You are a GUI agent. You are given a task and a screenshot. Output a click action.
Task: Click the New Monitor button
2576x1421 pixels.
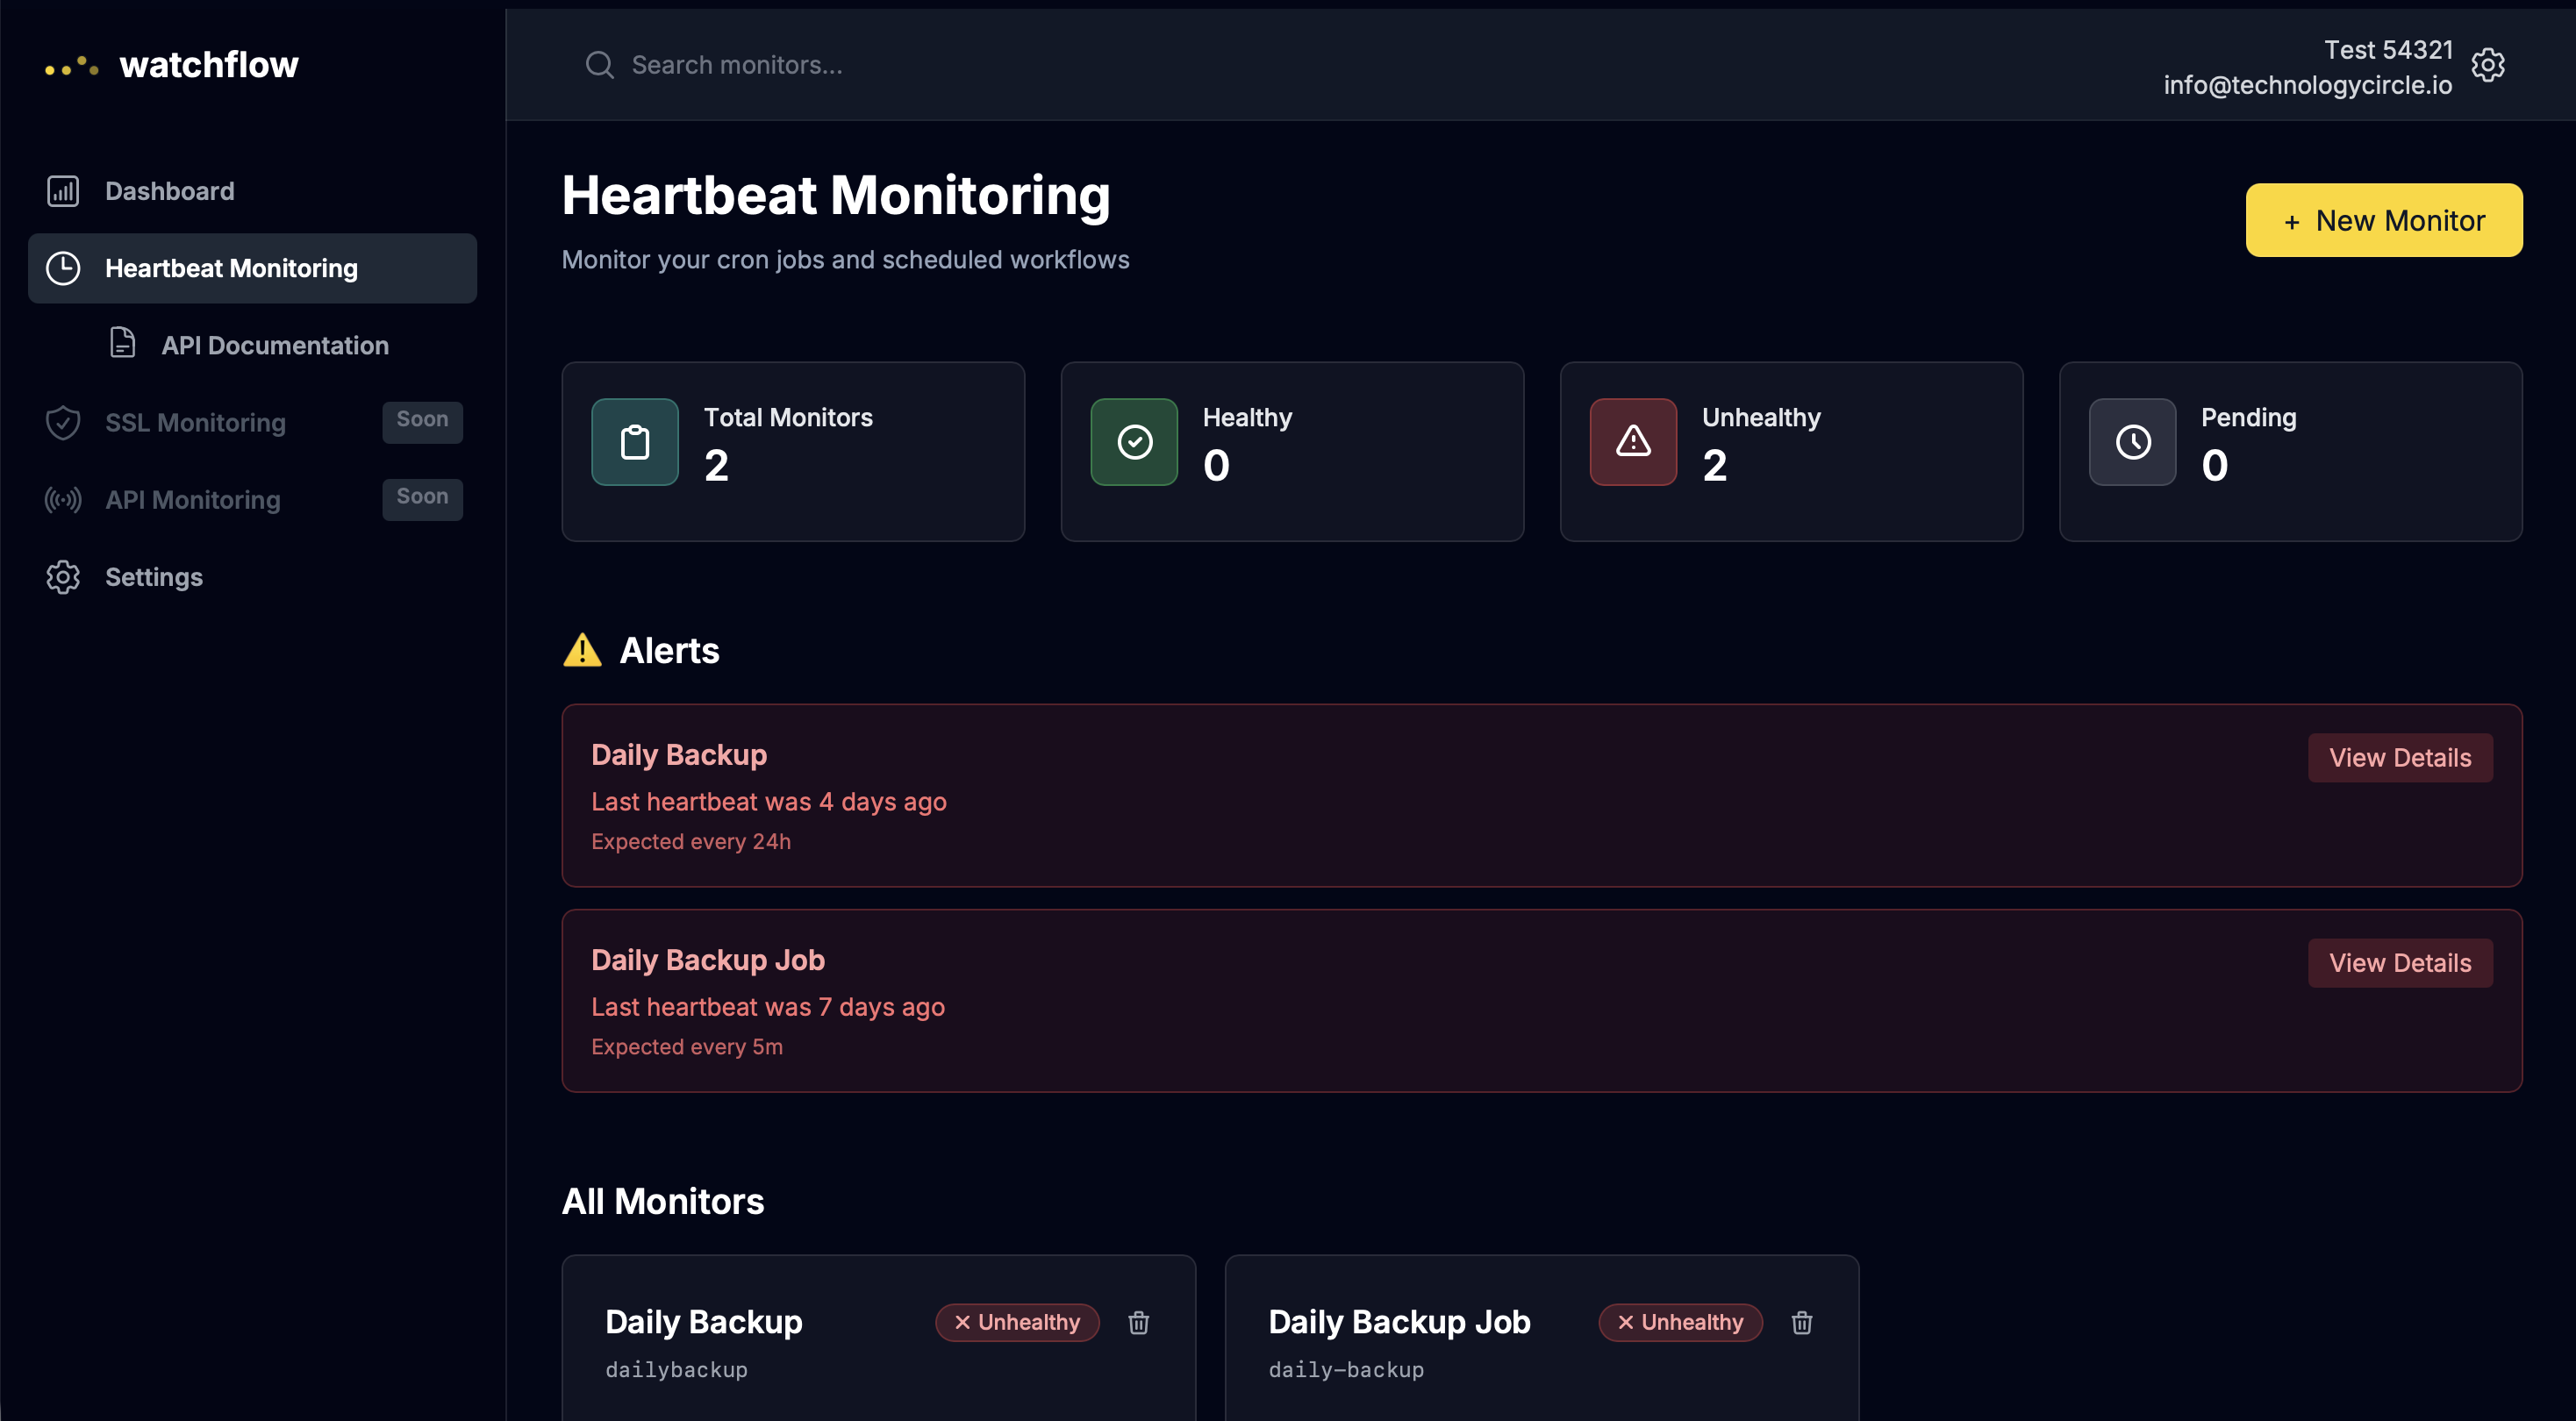2384,220
